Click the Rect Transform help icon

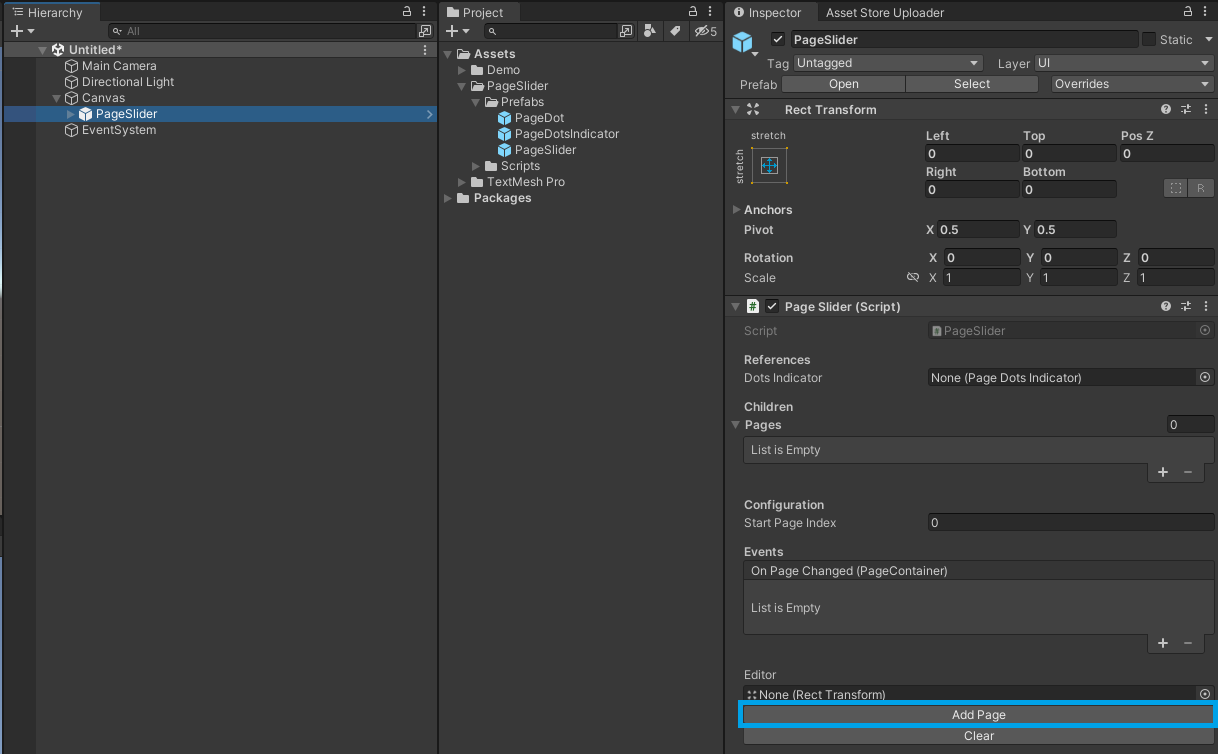pos(1166,110)
